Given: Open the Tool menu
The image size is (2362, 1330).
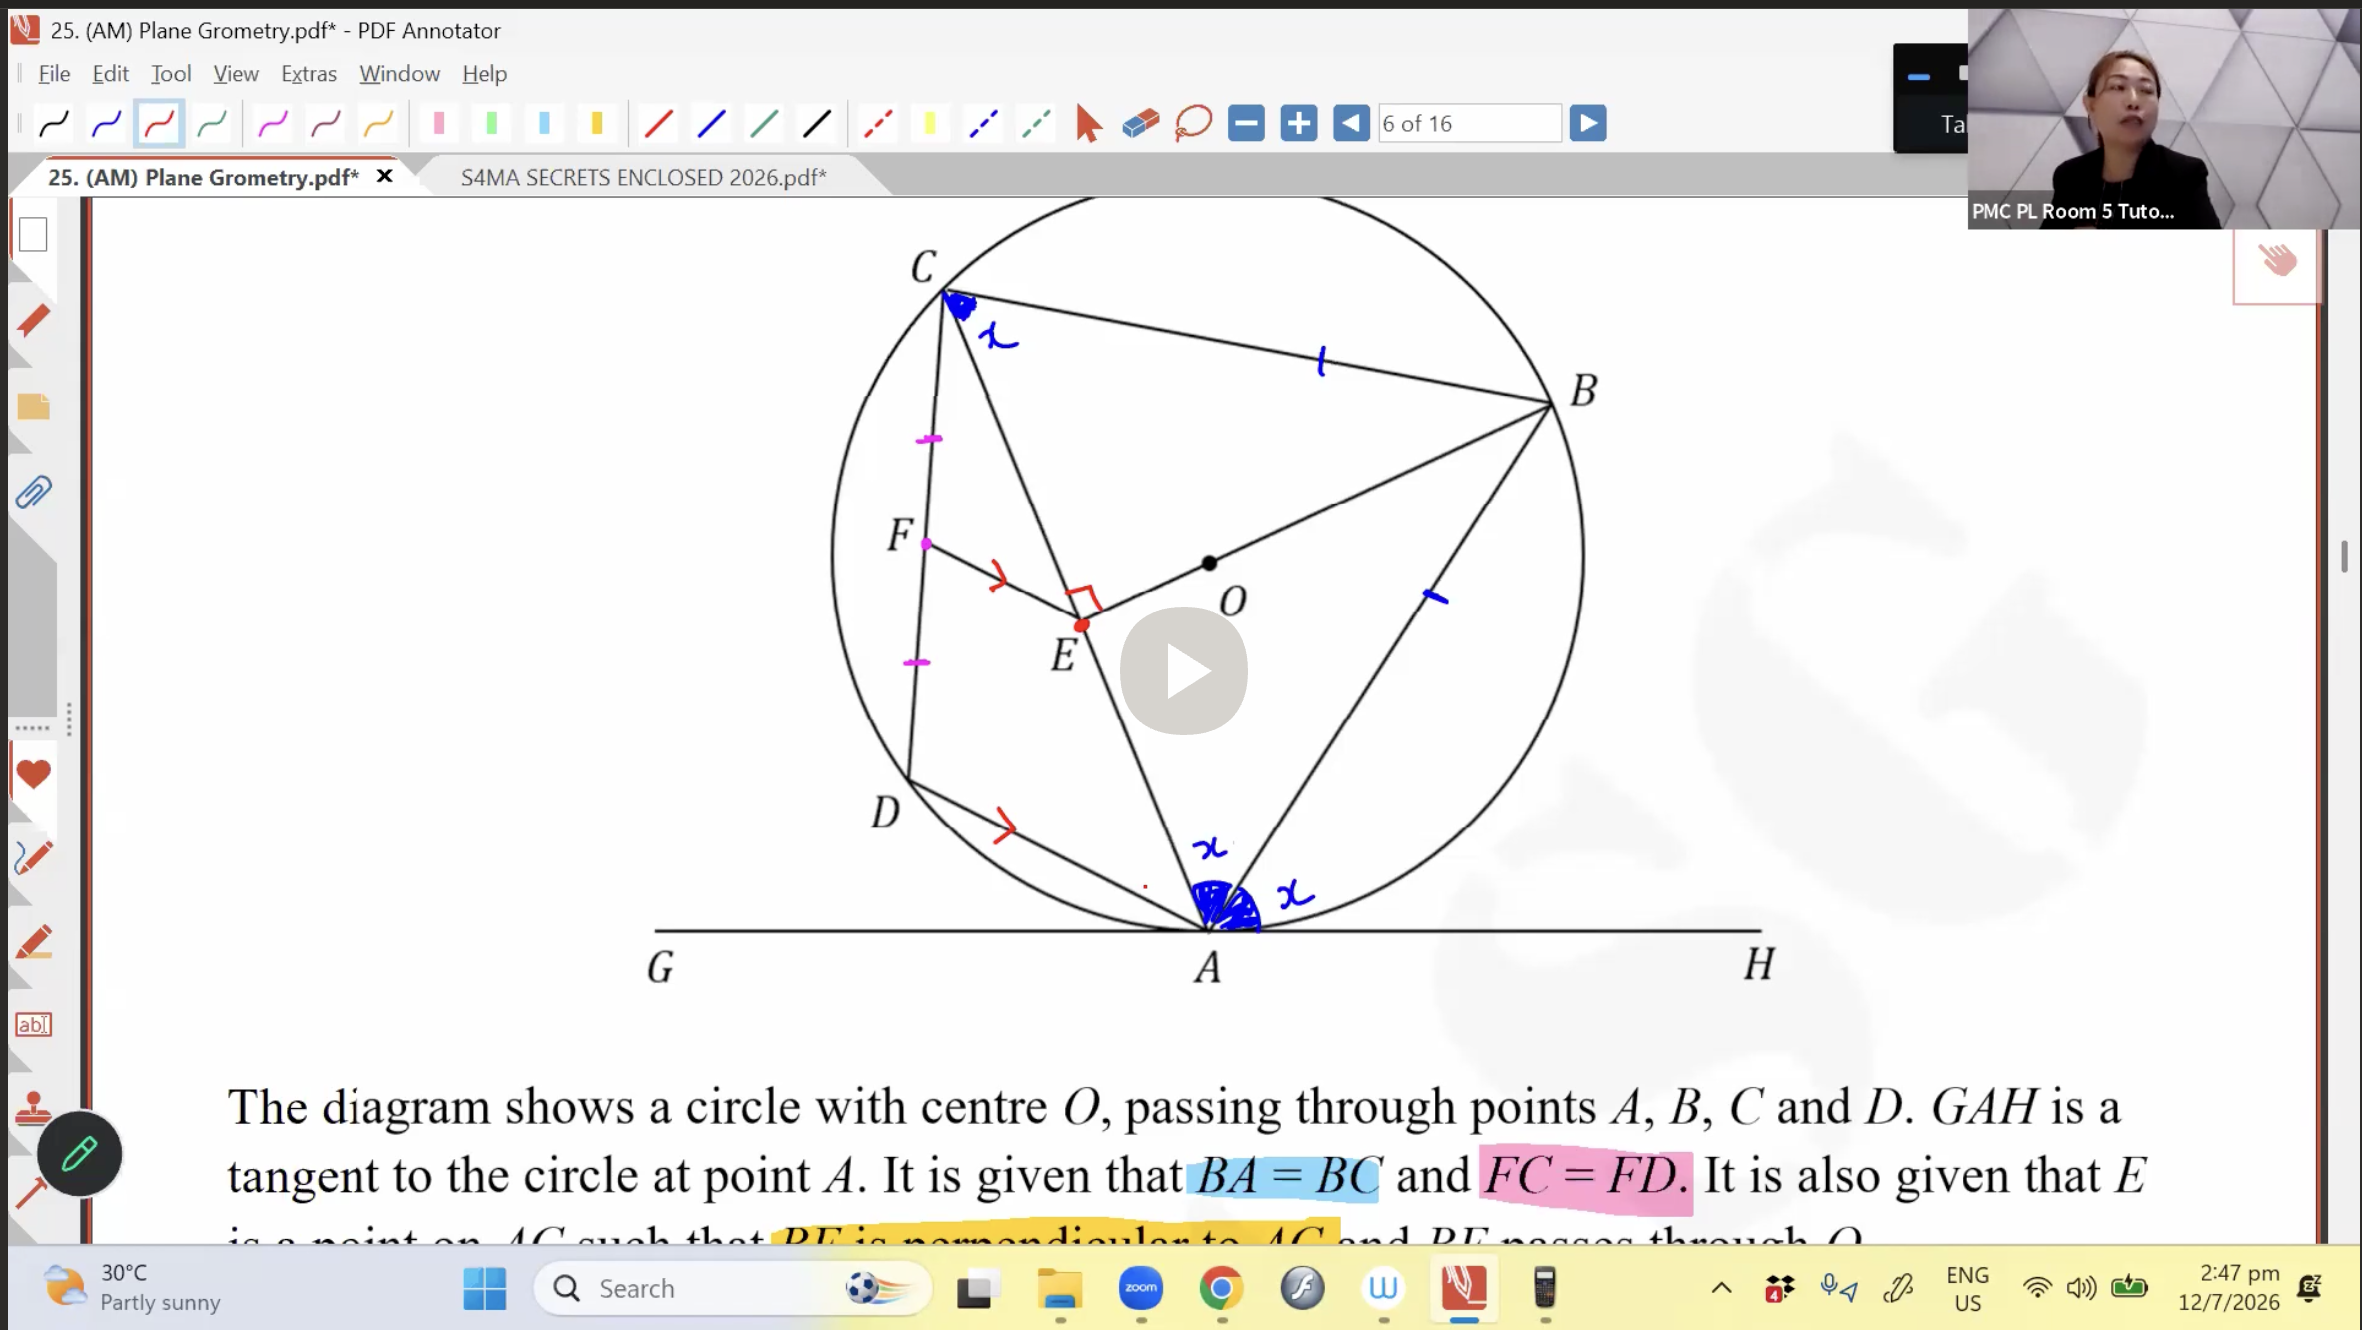Looking at the screenshot, I should (x=171, y=74).
